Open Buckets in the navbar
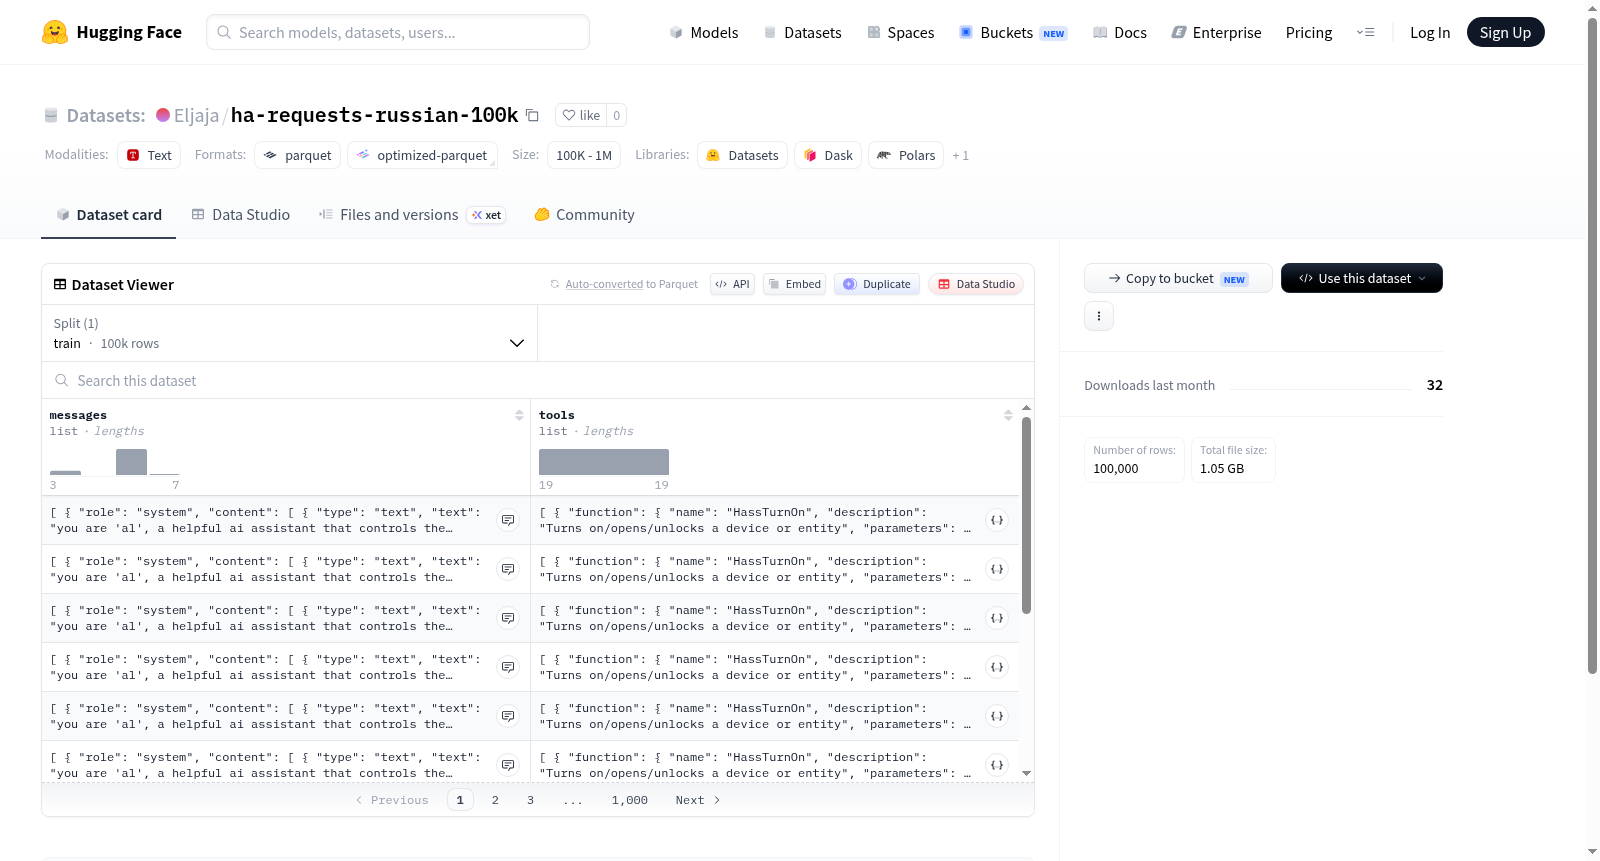 [1013, 32]
